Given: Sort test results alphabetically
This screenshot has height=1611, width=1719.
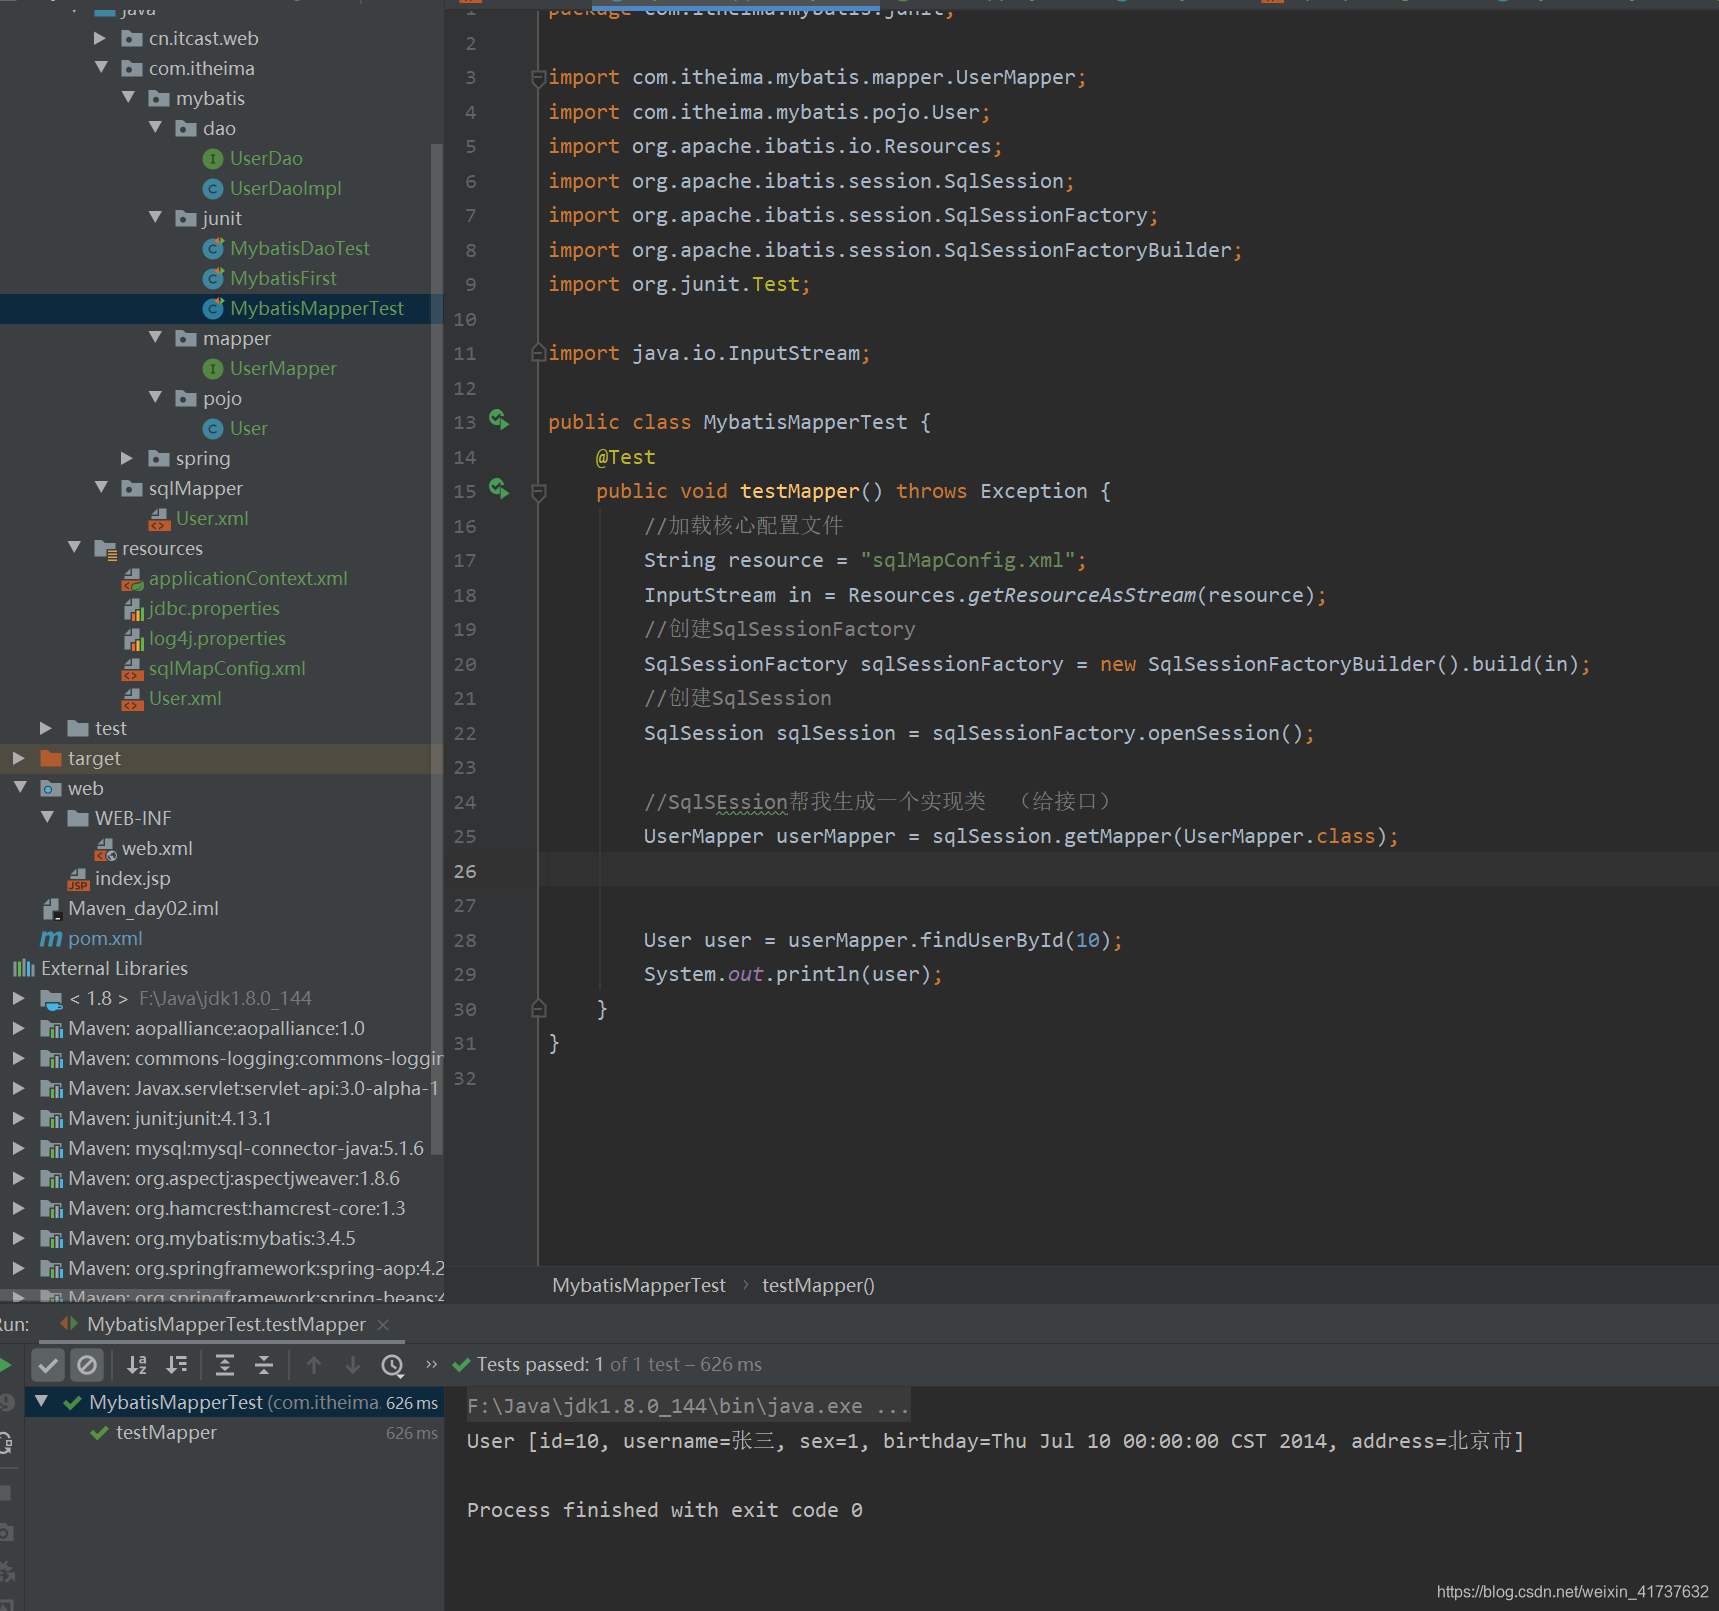Looking at the screenshot, I should click(137, 1365).
